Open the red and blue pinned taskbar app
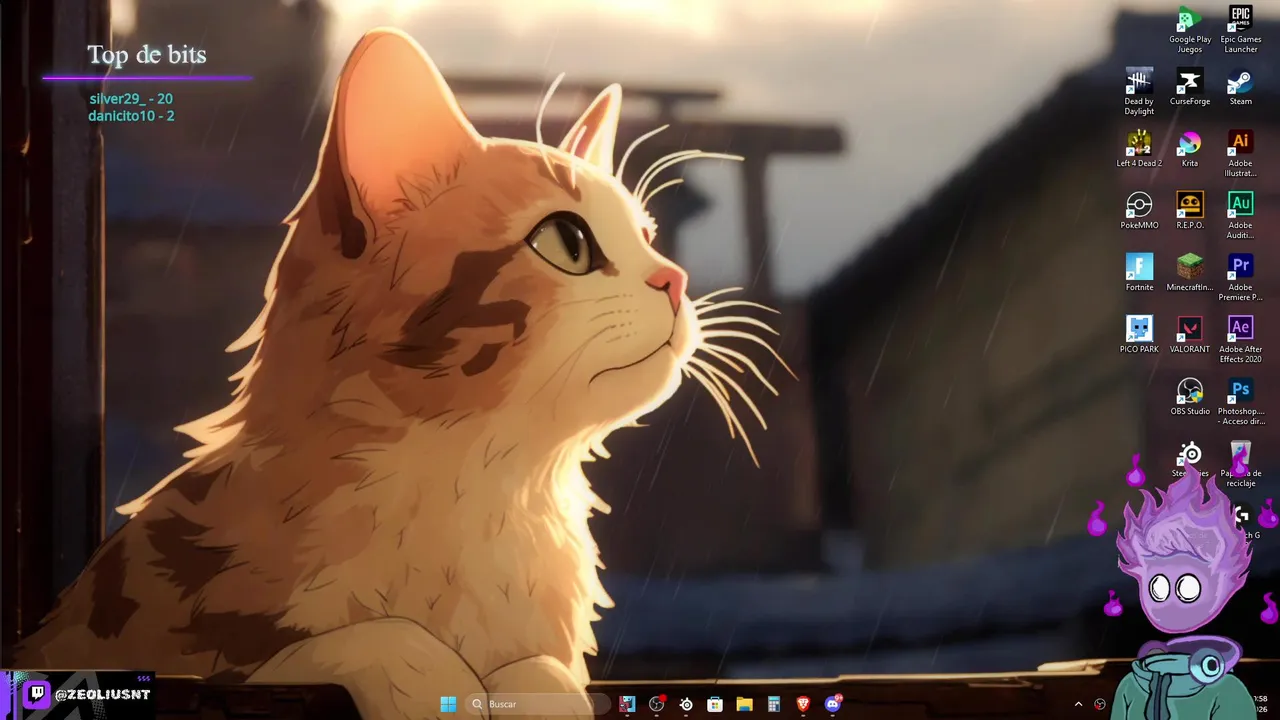The width and height of the screenshot is (1280, 720). click(627, 704)
